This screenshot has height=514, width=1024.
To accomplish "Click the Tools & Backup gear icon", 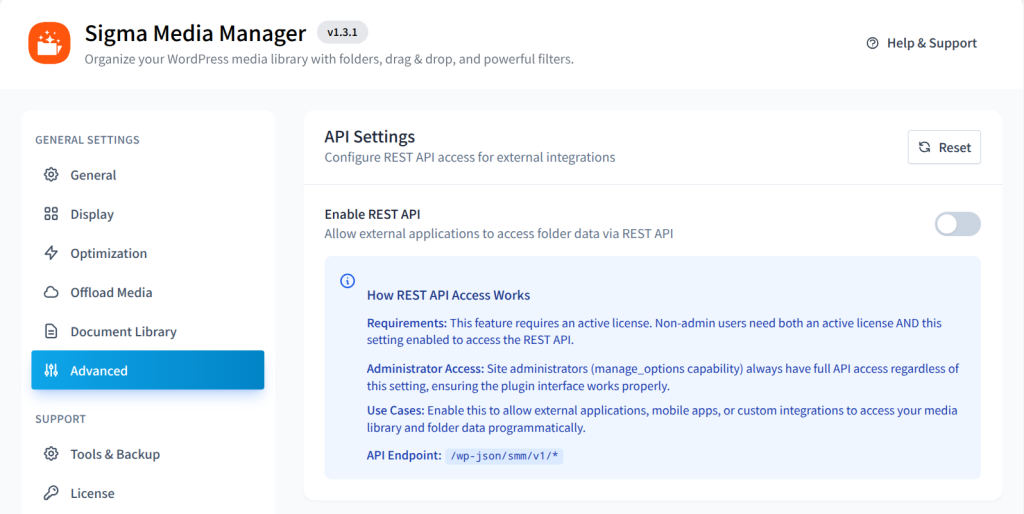I will [51, 453].
